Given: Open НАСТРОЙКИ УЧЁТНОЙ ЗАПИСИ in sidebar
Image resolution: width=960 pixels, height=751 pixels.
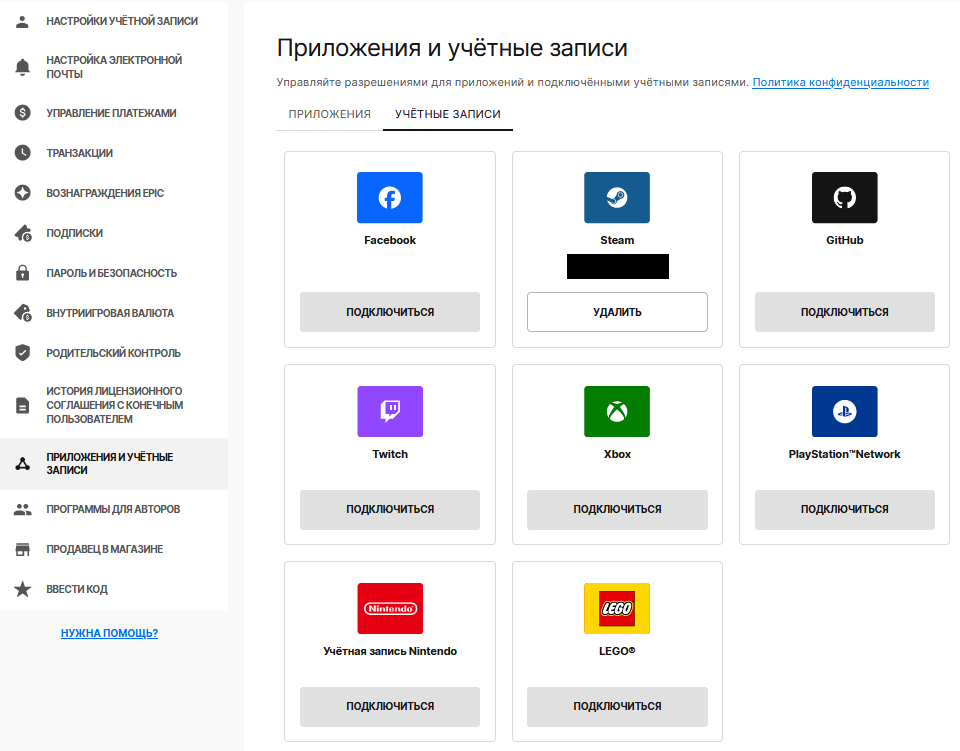Looking at the screenshot, I should (x=114, y=21).
